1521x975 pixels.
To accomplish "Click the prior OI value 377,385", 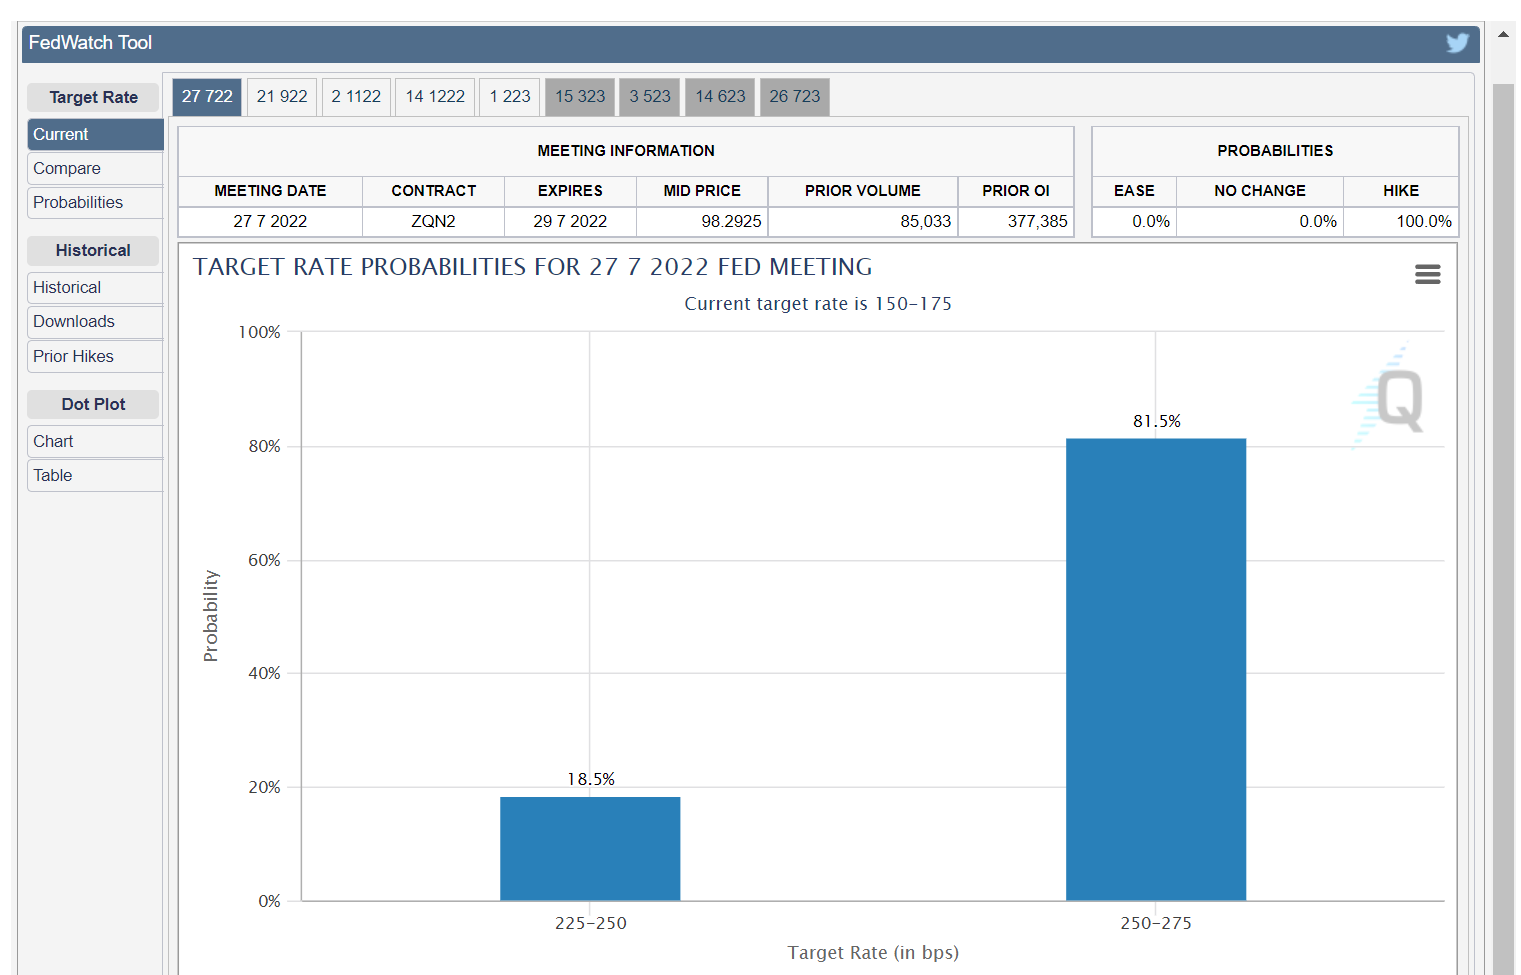I will coord(1016,221).
